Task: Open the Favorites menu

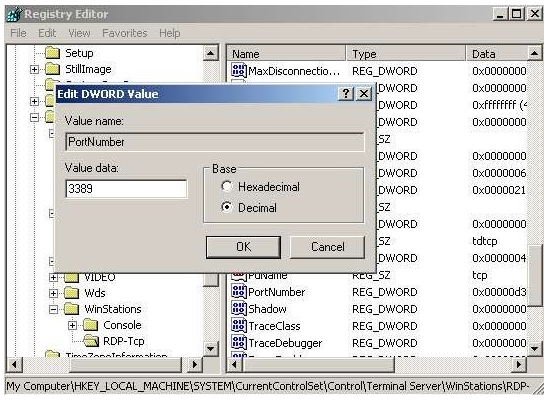Action: (x=125, y=33)
